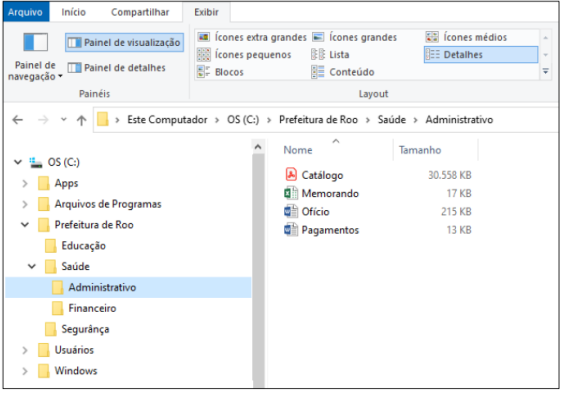
Task: Choose Conteúdo layout
Action: point(343,72)
